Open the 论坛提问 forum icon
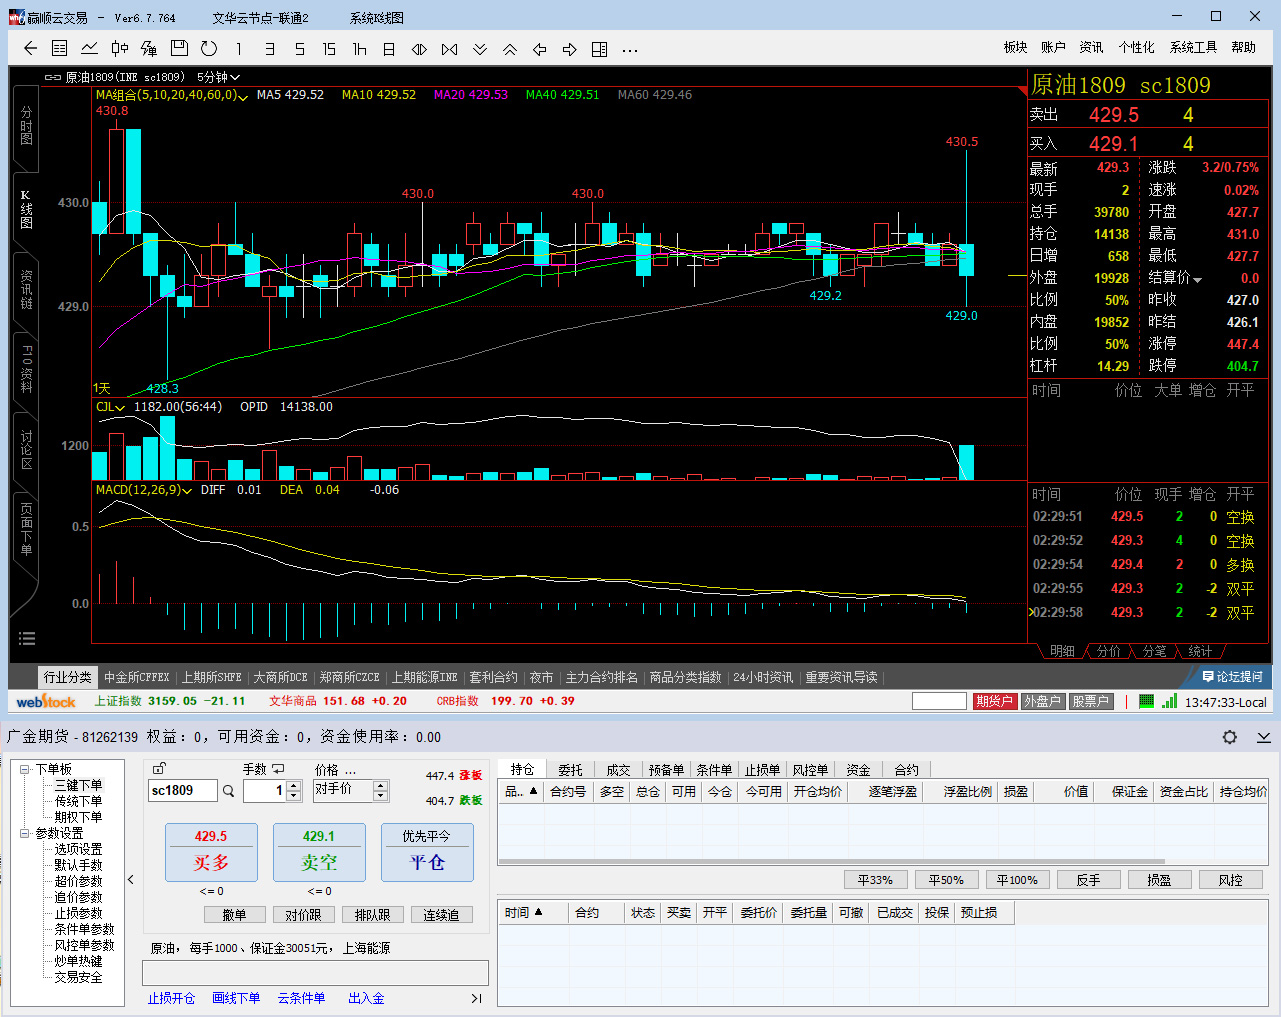The height and width of the screenshot is (1017, 1281). pos(1231,676)
